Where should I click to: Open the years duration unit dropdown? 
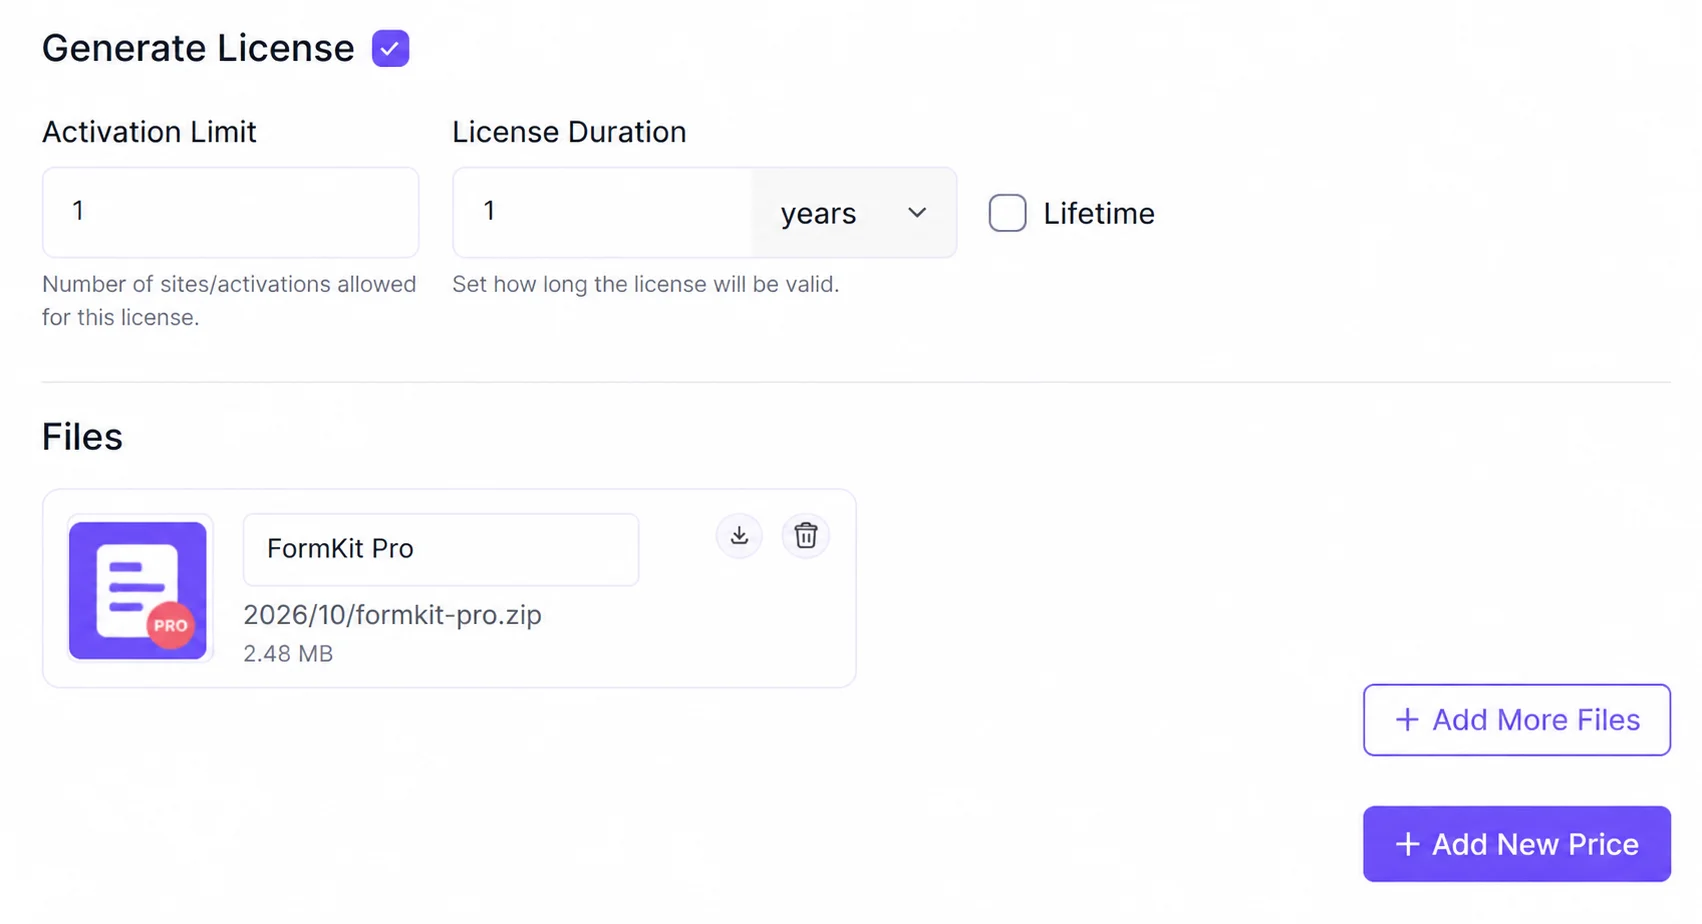pyautogui.click(x=854, y=213)
